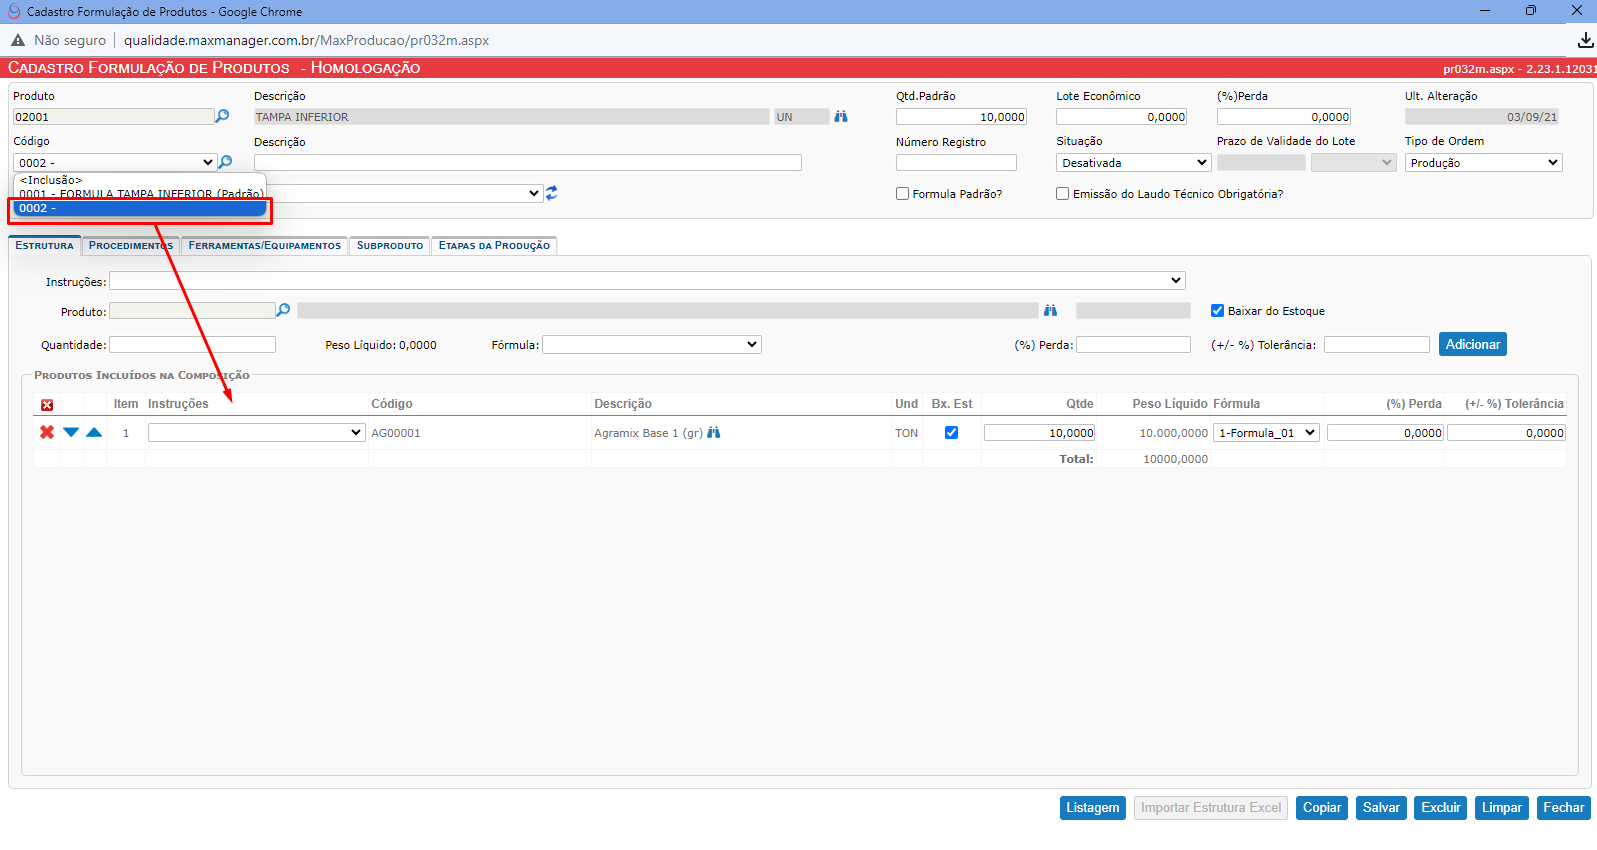Click the magnifier icon in Estrutura Produto field
The image size is (1597, 850).
tap(283, 311)
